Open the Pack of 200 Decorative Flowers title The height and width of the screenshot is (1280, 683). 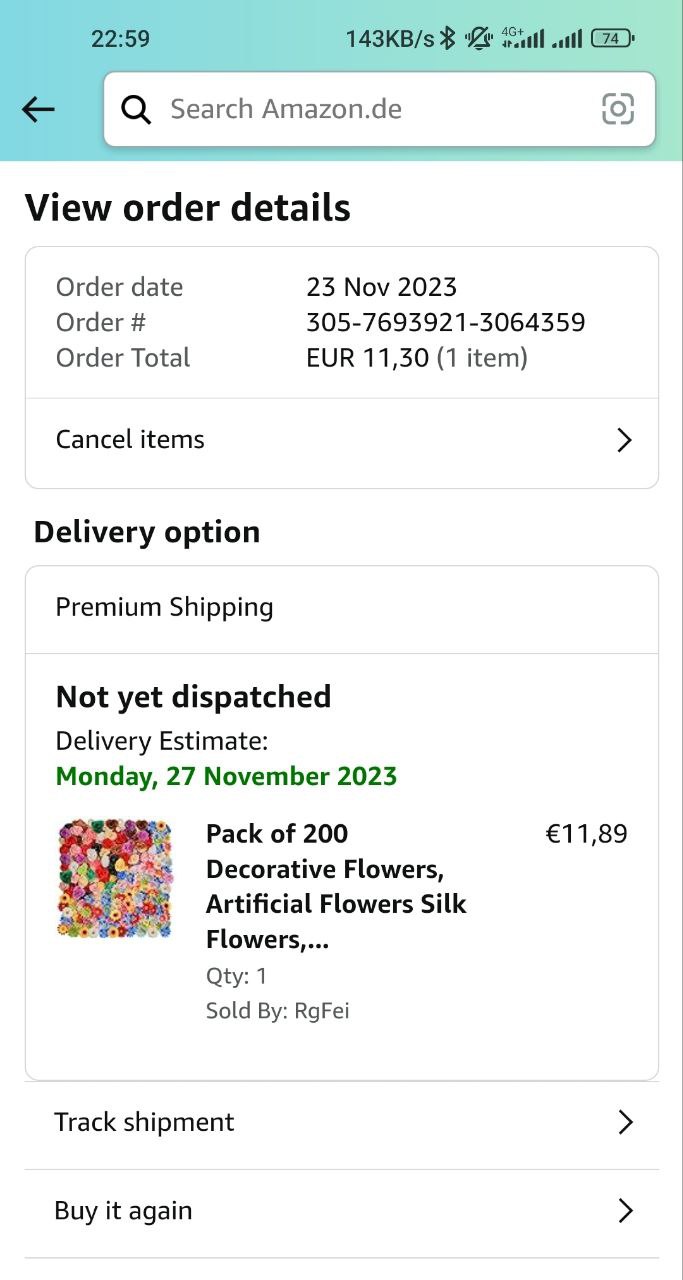pos(336,887)
